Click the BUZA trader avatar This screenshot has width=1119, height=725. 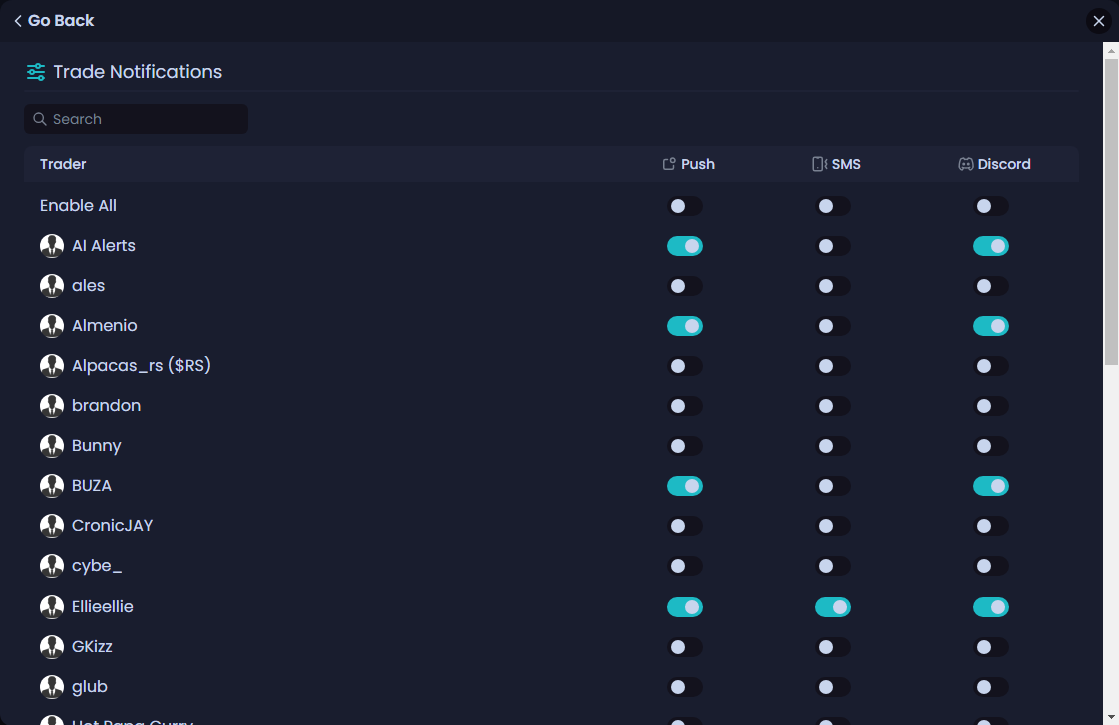pyautogui.click(x=52, y=486)
